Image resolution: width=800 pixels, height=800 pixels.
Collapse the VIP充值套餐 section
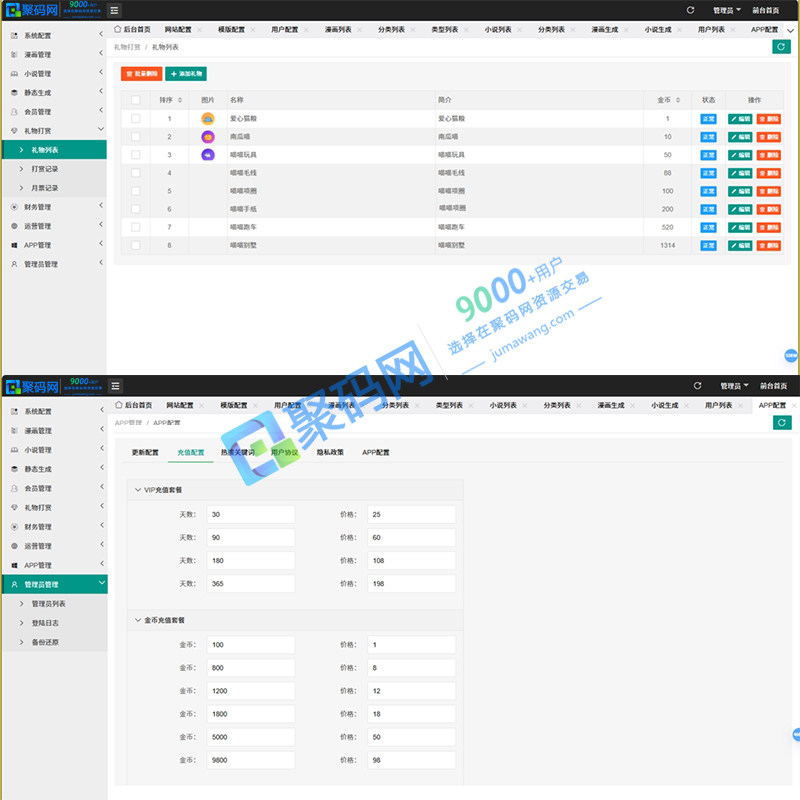pos(138,490)
